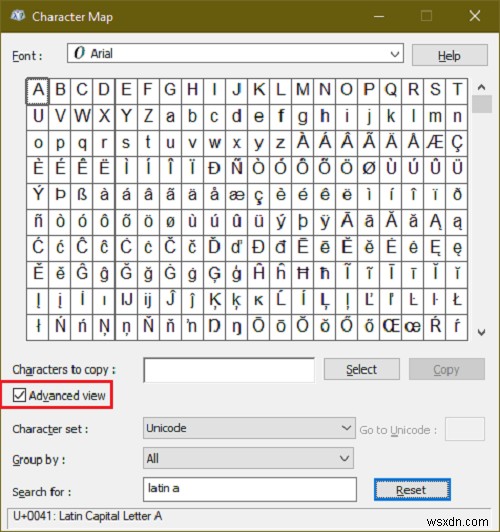Select capital letter A in the grid
The width and height of the screenshot is (500, 532).
38,91
